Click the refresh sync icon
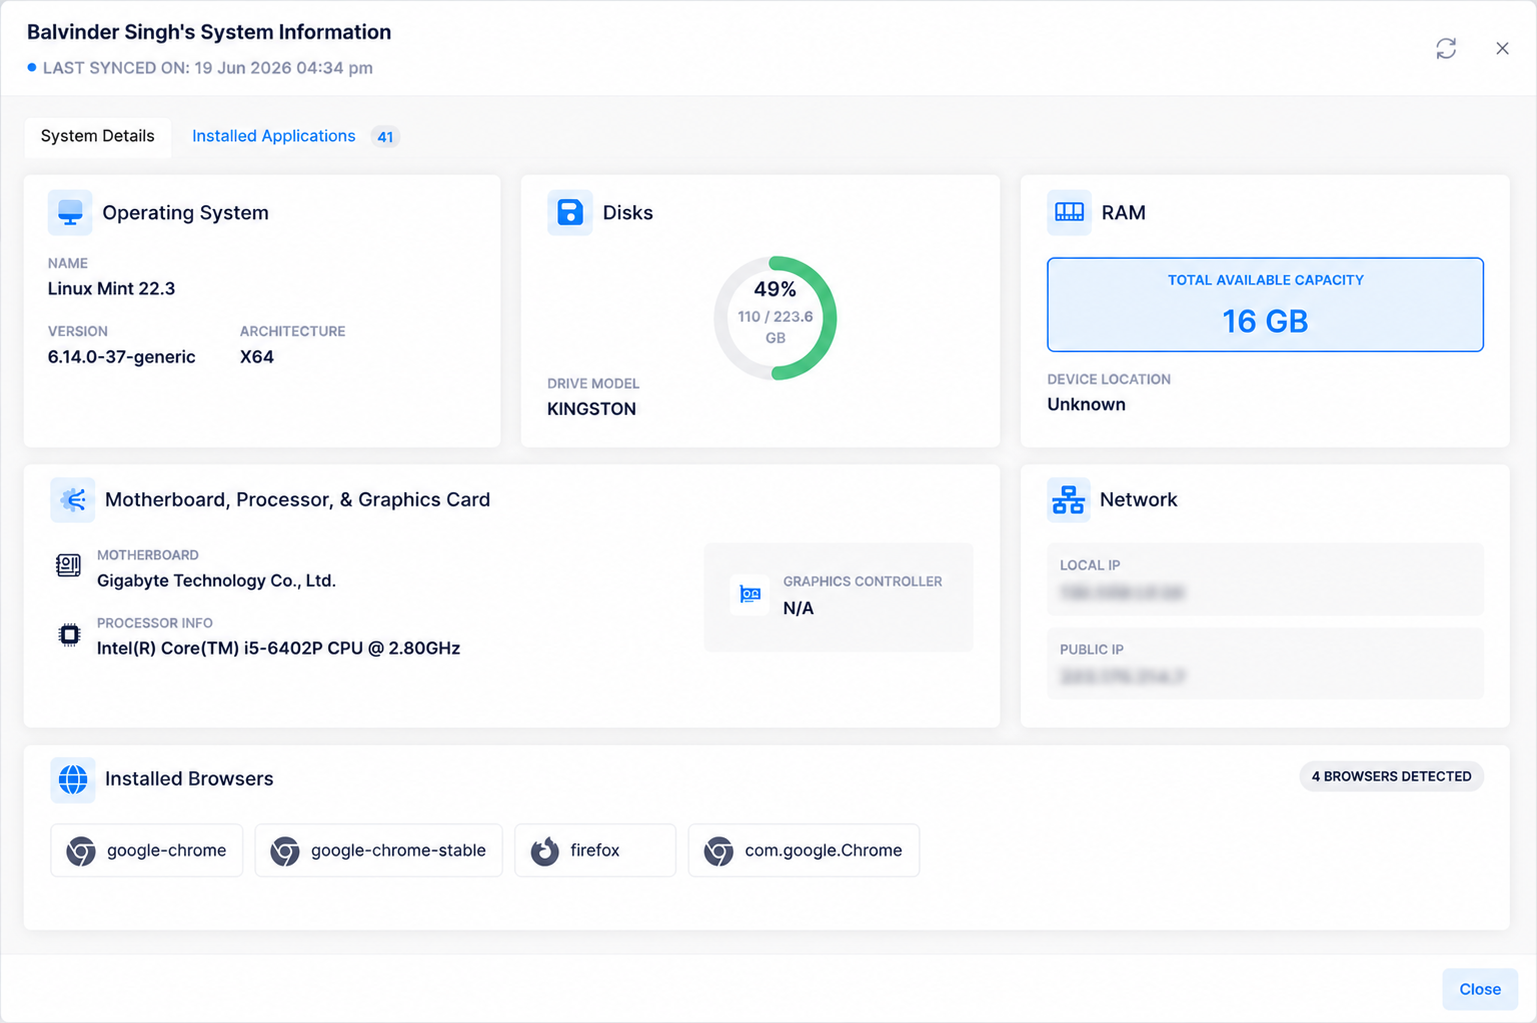The height and width of the screenshot is (1023, 1537). tap(1446, 48)
